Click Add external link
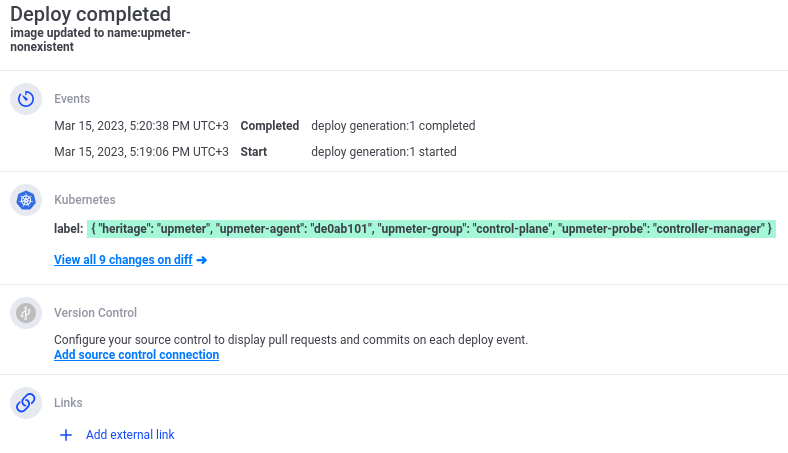Viewport: 788px width, 453px height. coord(130,435)
